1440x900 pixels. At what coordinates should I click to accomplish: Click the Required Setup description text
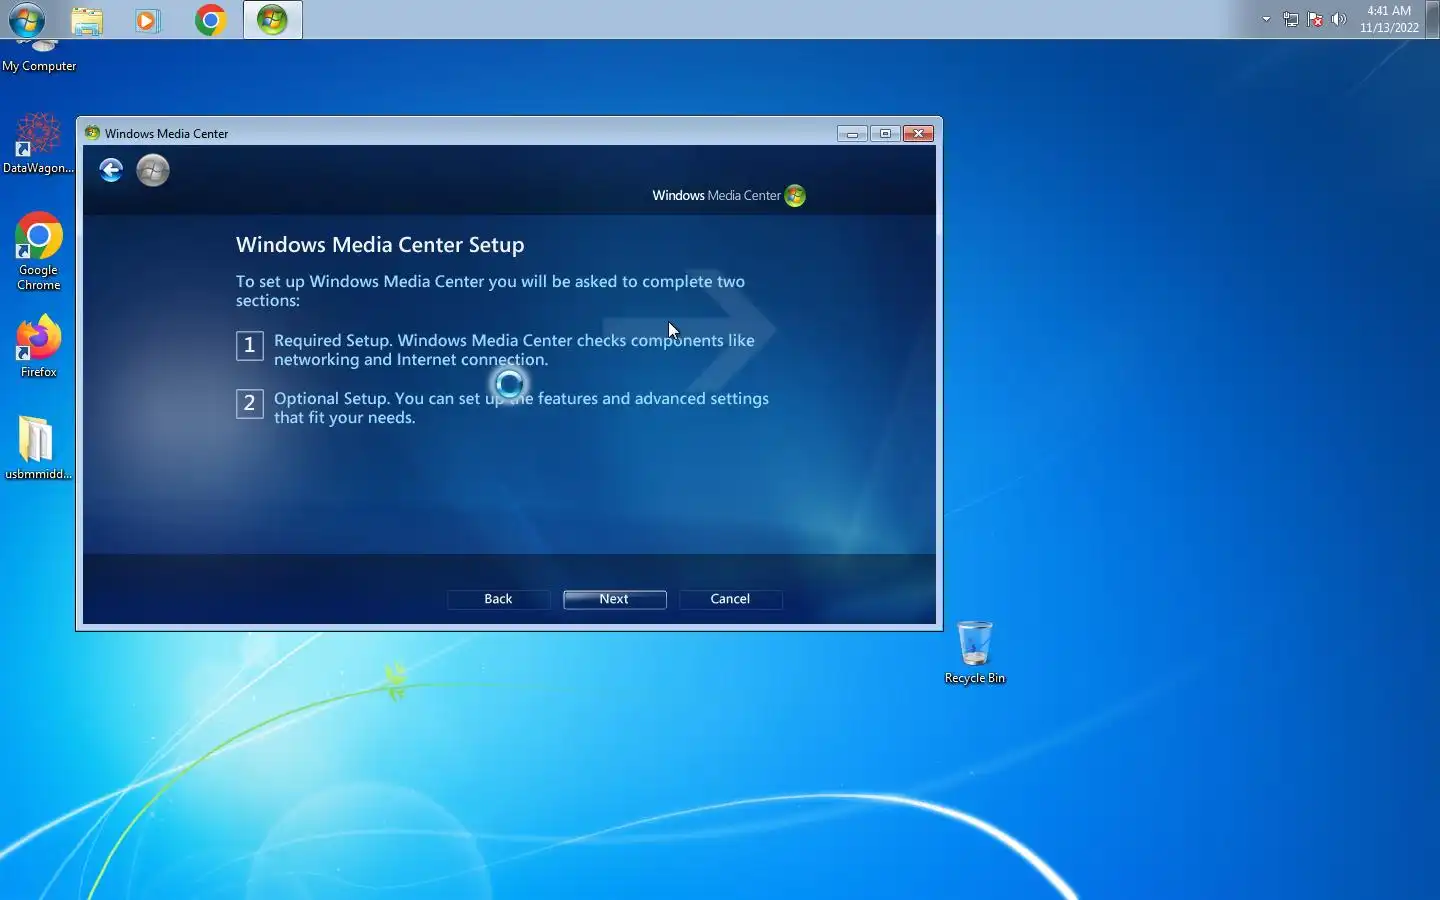pos(514,350)
